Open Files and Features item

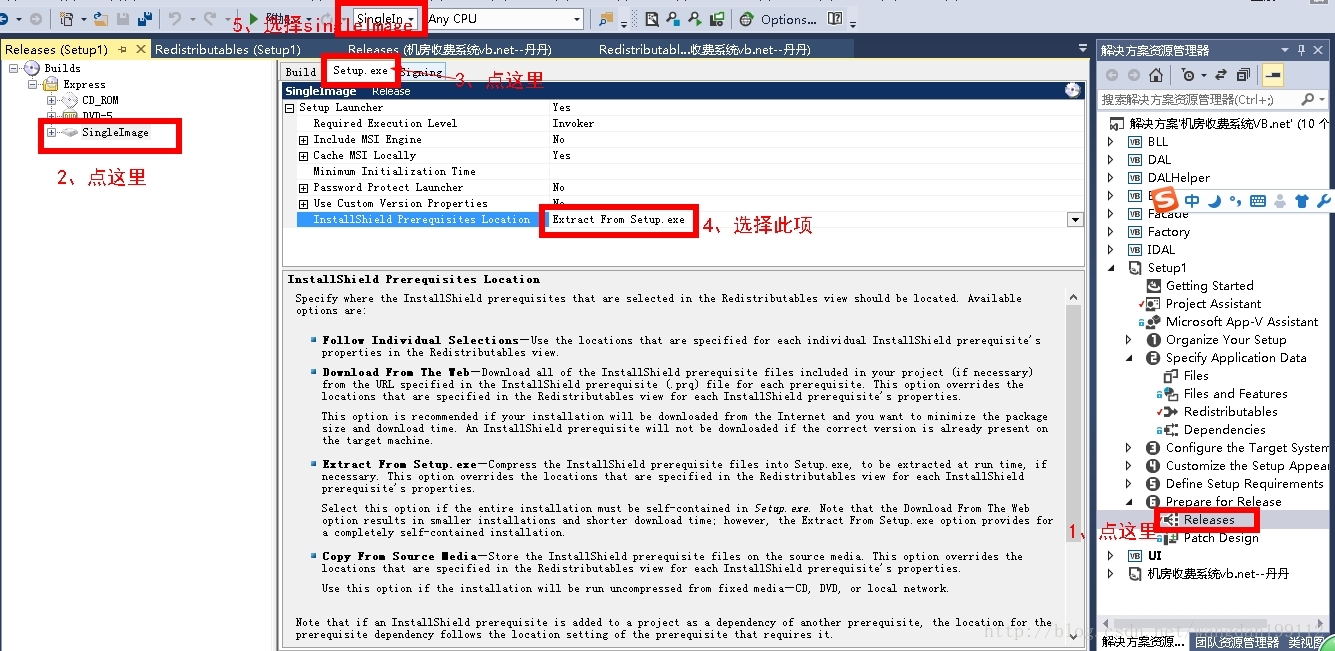coord(1235,394)
